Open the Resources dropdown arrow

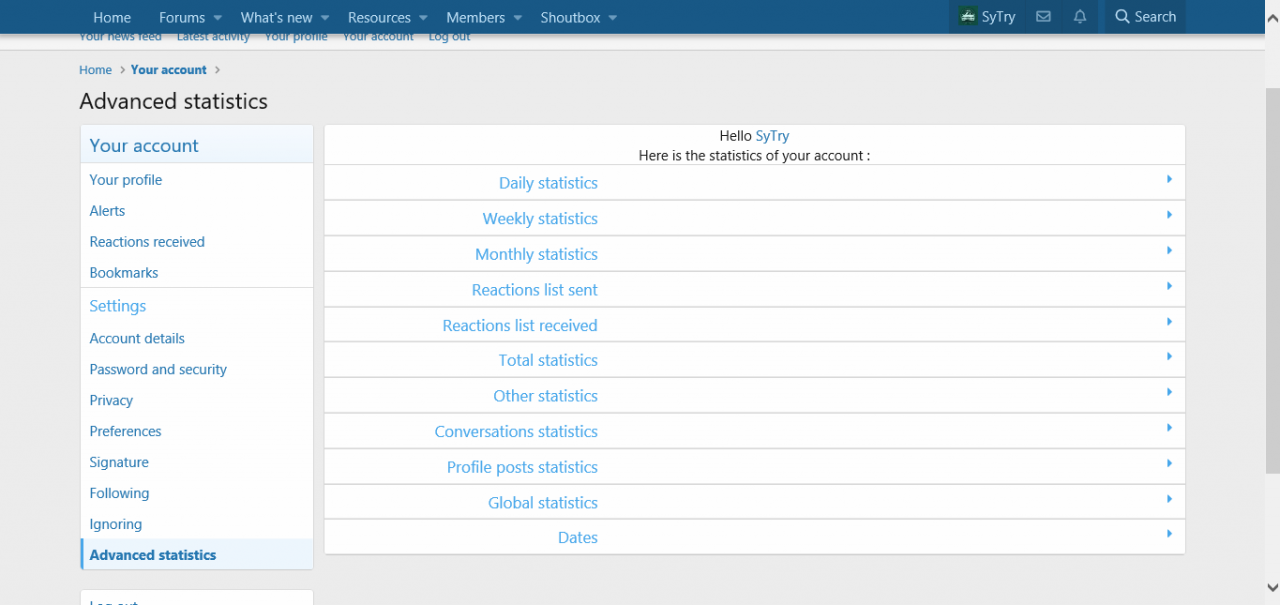pyautogui.click(x=423, y=18)
